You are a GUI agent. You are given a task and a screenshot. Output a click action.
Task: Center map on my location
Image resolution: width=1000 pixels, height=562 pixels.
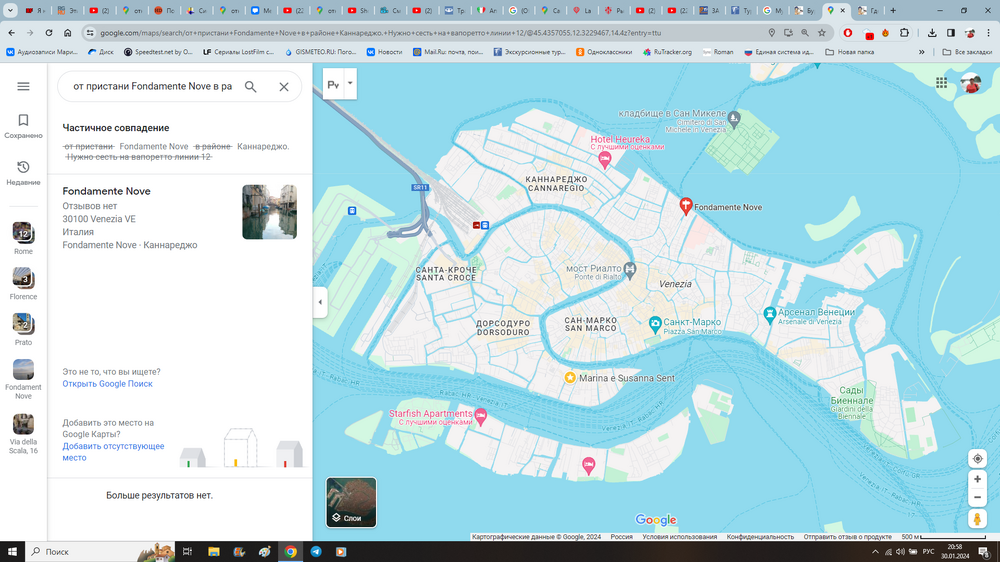point(977,459)
